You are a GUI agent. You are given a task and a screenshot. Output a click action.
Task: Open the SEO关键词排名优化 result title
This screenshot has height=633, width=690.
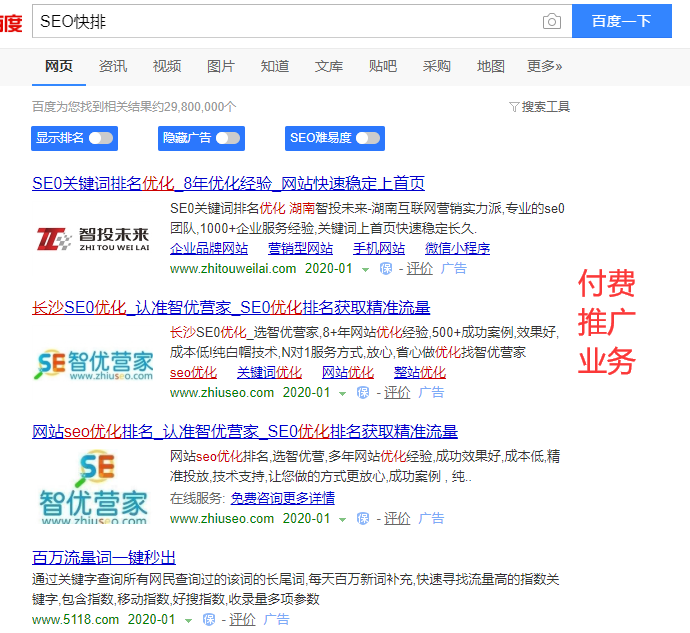(x=228, y=183)
